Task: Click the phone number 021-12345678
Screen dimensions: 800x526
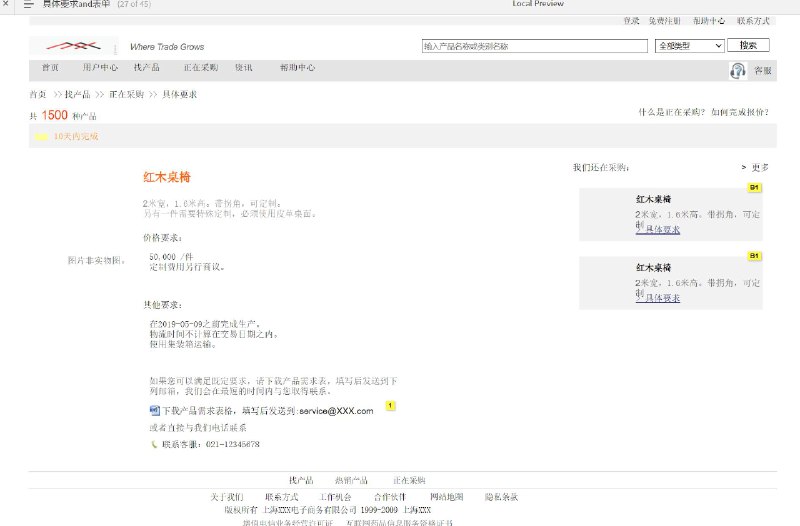Action: pyautogui.click(x=233, y=444)
